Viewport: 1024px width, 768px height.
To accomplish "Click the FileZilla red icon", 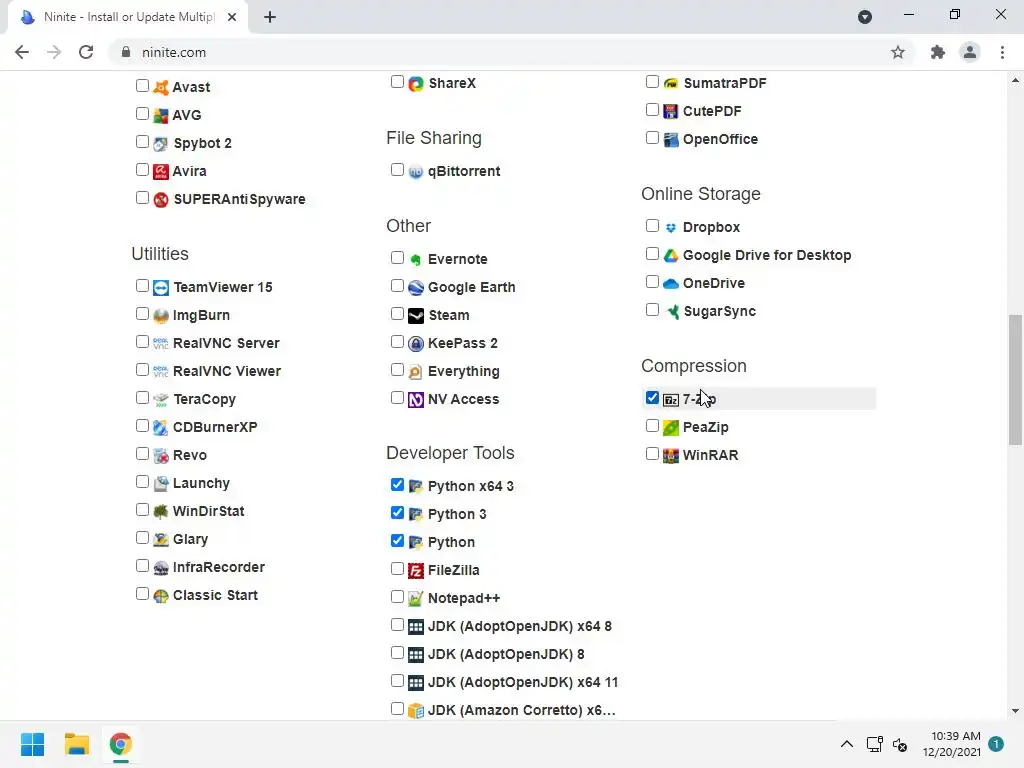I will [416, 570].
